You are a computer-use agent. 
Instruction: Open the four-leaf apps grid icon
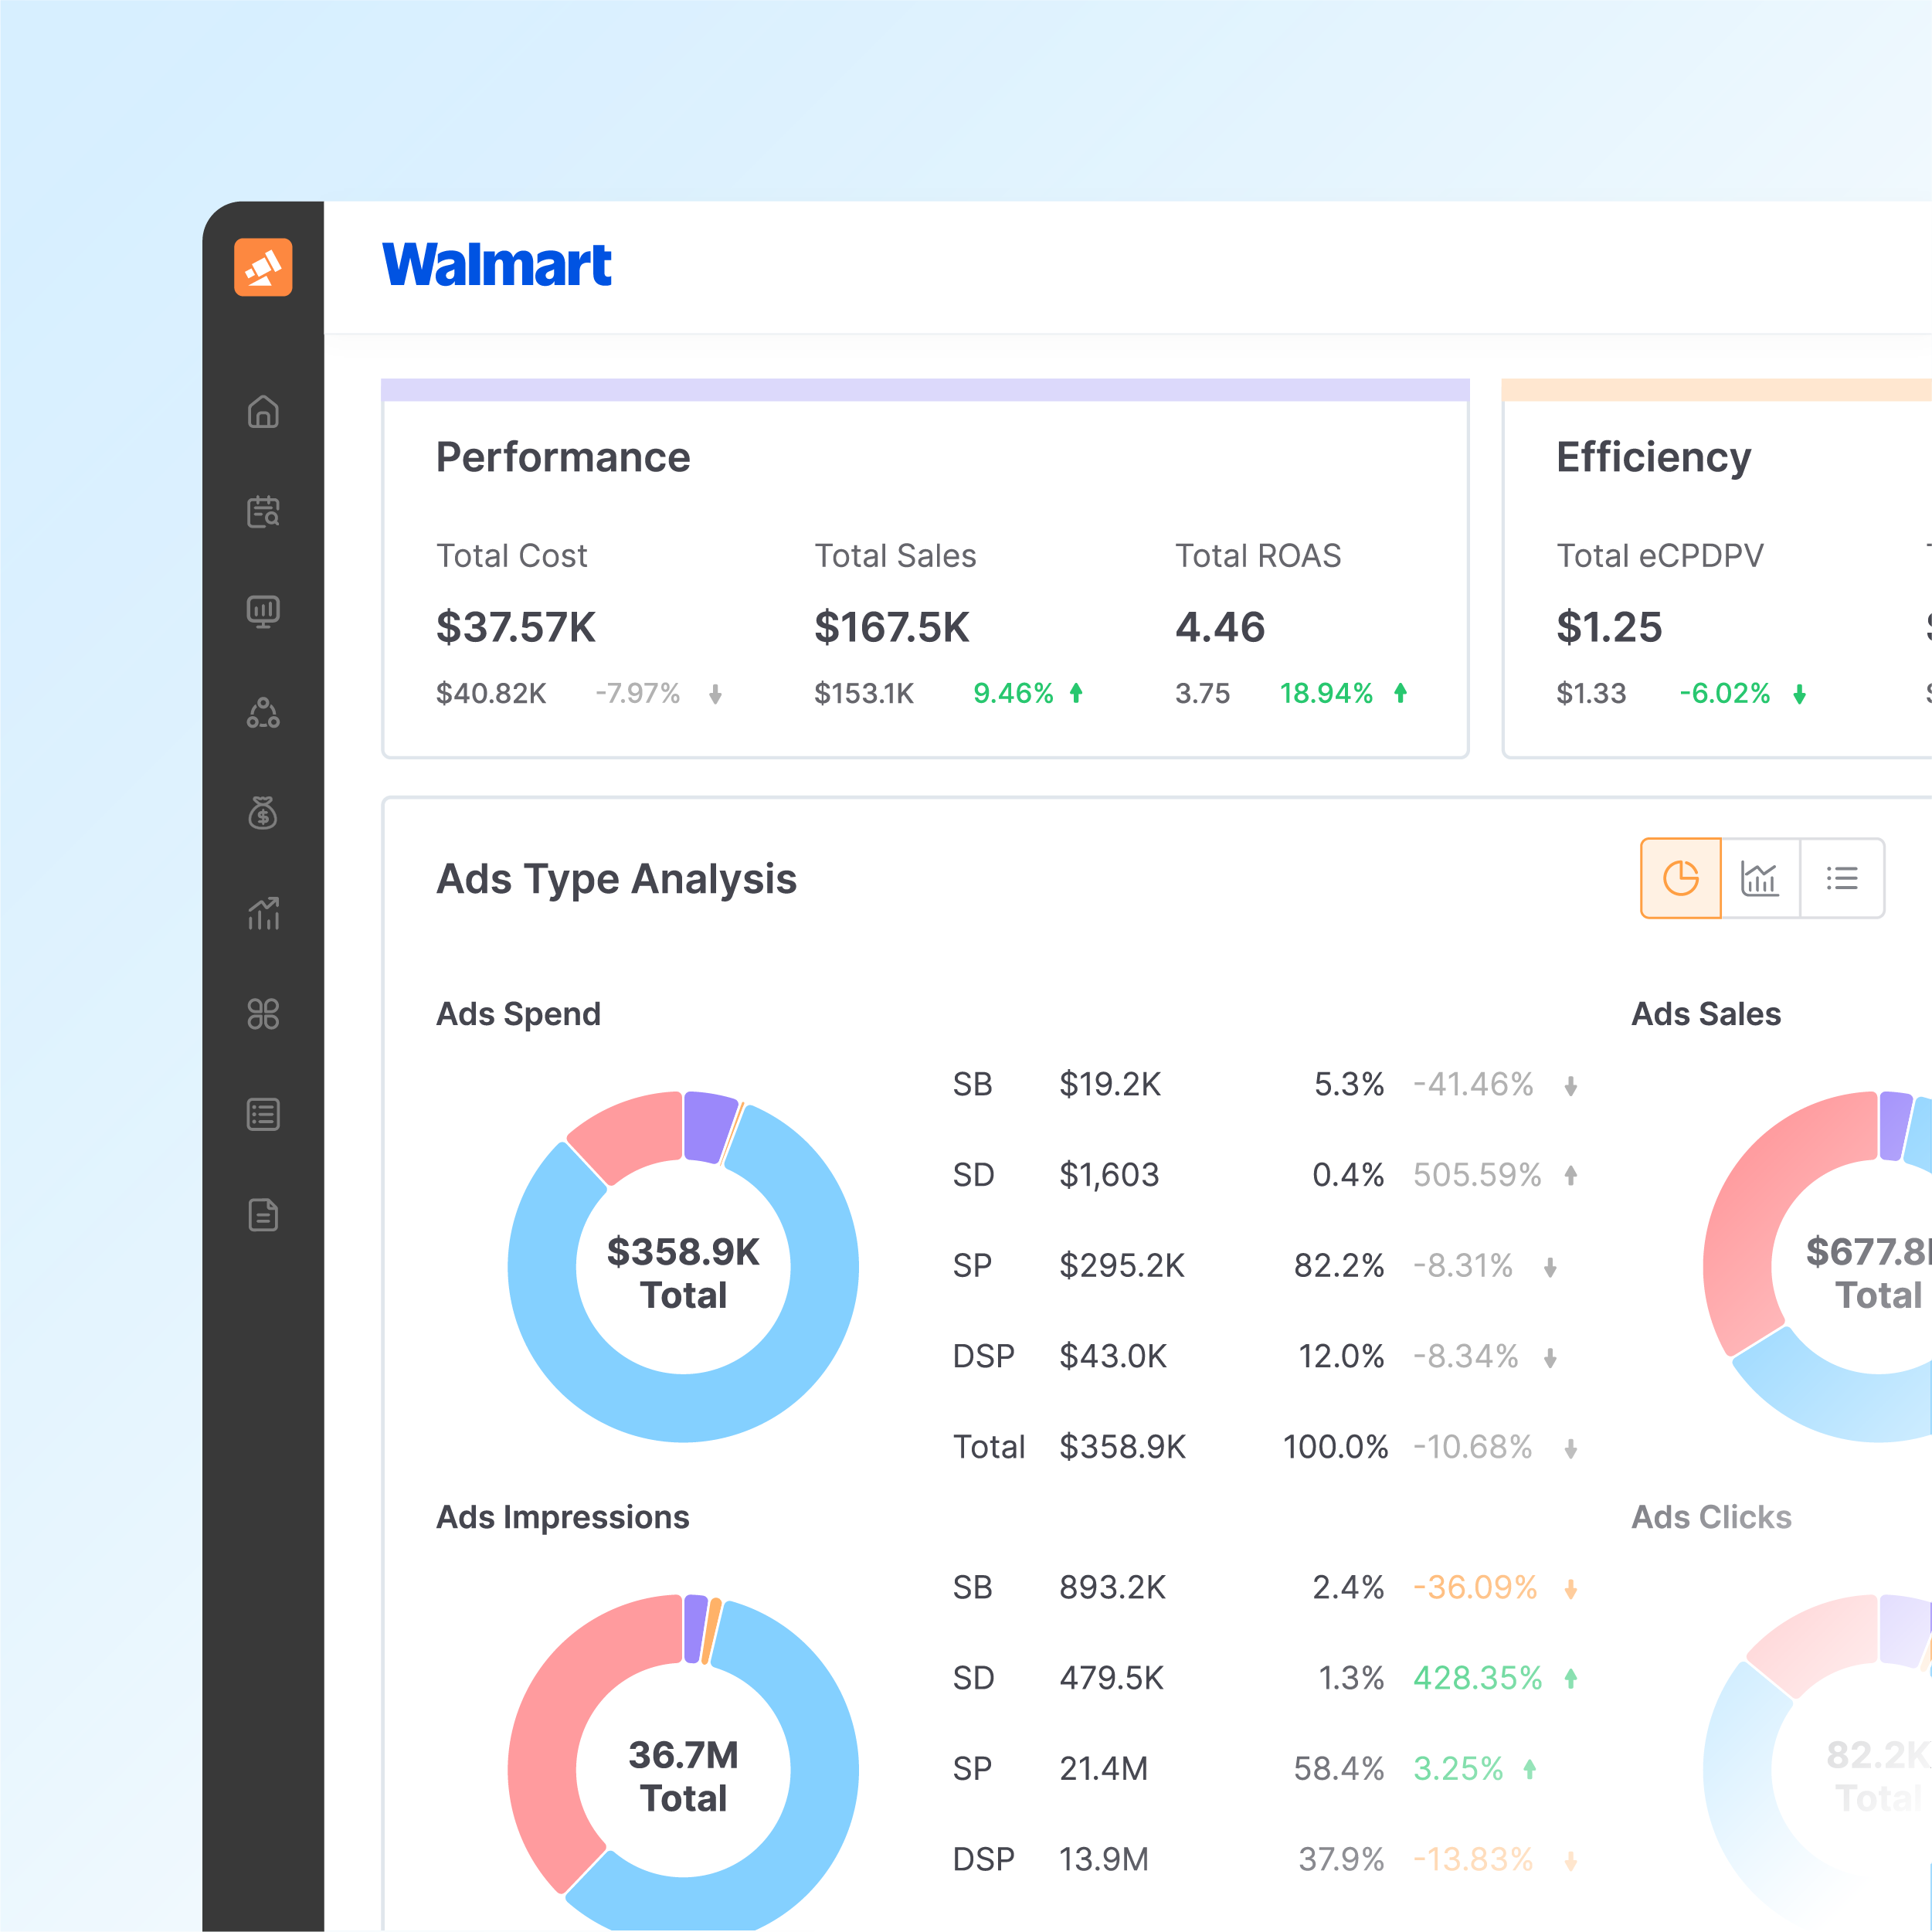pyautogui.click(x=263, y=1014)
